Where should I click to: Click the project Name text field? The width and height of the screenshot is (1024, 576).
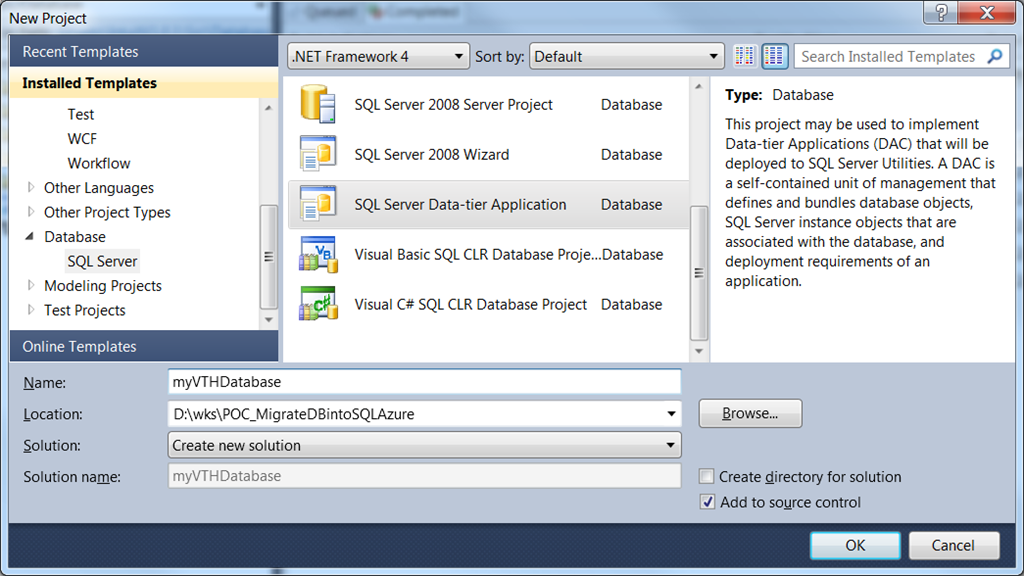(x=424, y=382)
